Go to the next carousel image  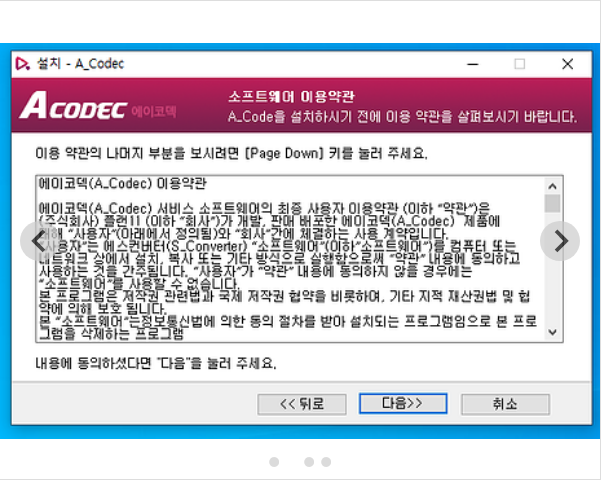click(x=560, y=241)
